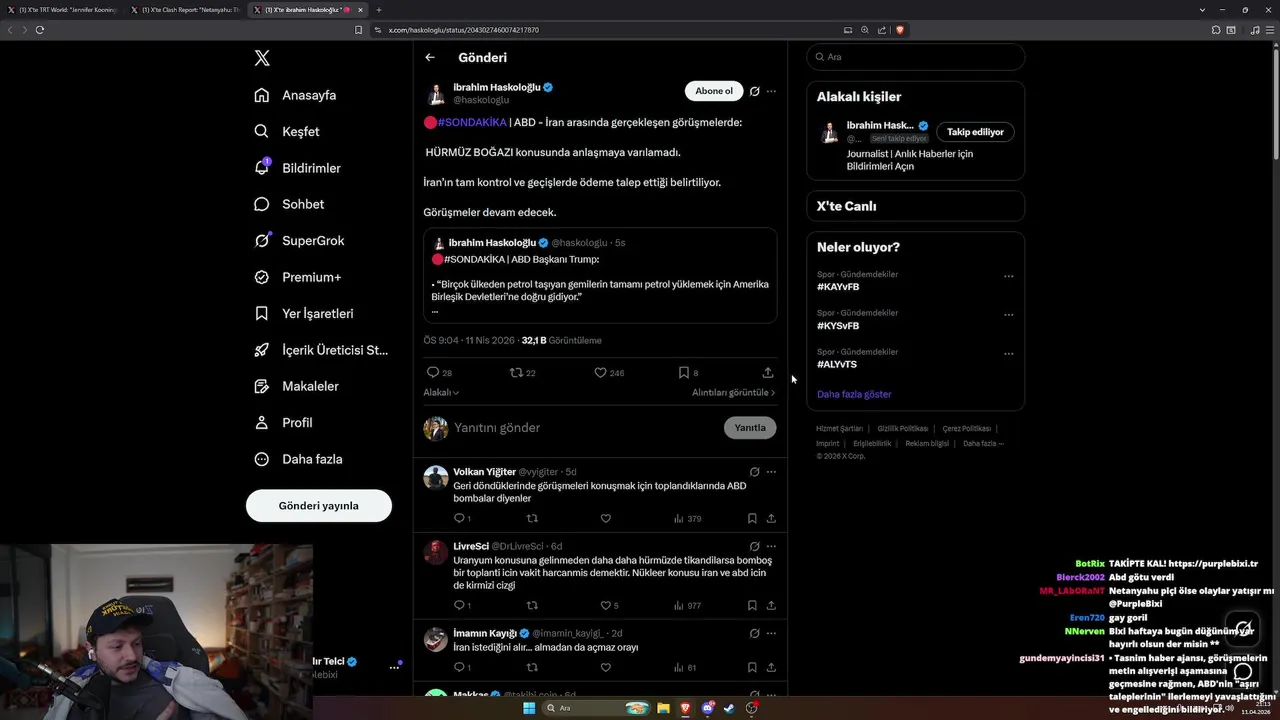The height and width of the screenshot is (720, 1280).
Task: Repost İmamın Kayığı's comment
Action: [532, 667]
